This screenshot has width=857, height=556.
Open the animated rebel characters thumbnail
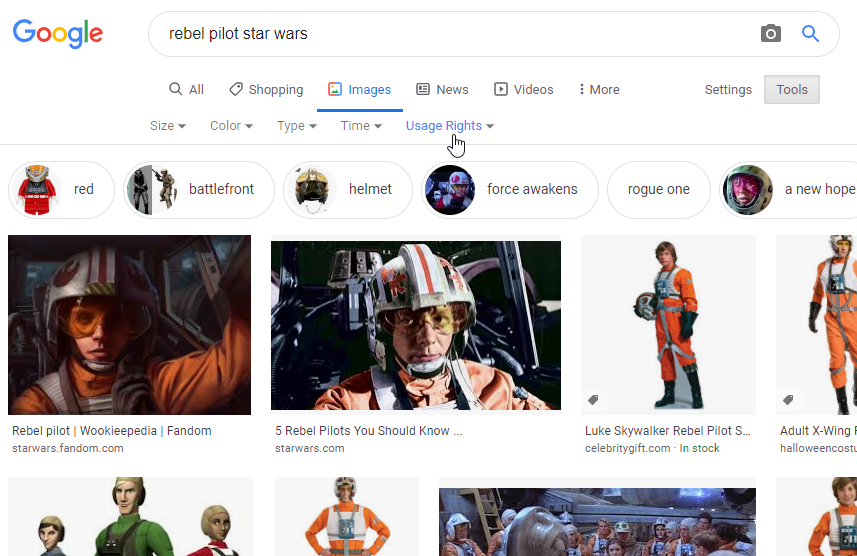(131, 517)
